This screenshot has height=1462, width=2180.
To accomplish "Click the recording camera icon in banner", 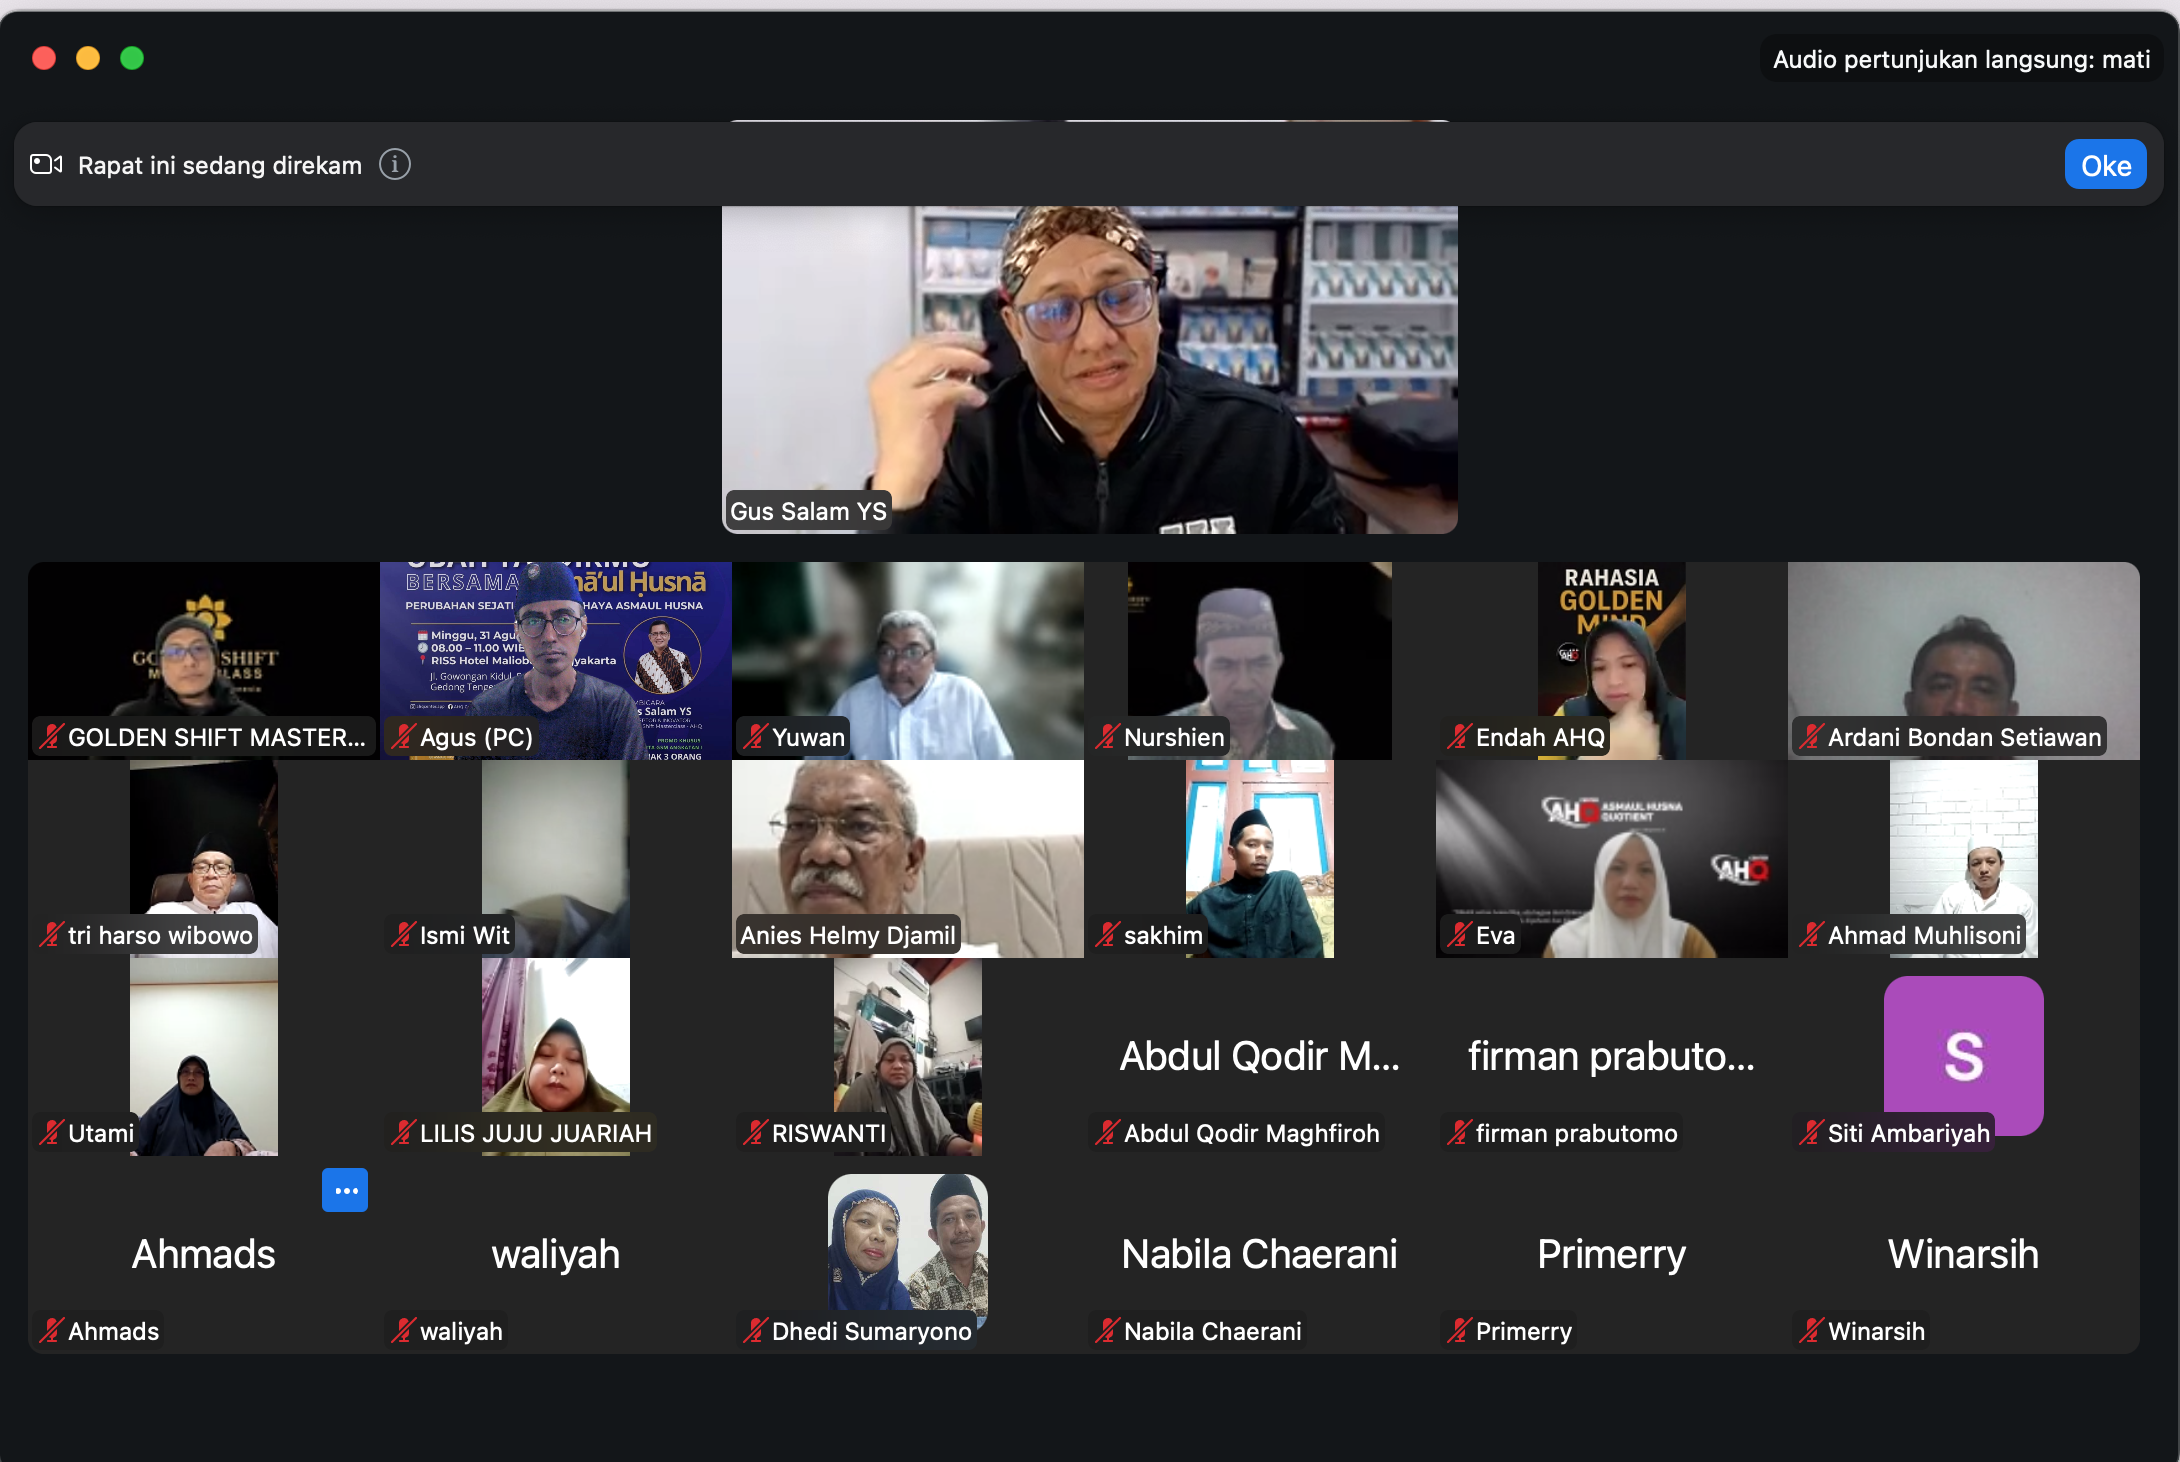I will (46, 164).
